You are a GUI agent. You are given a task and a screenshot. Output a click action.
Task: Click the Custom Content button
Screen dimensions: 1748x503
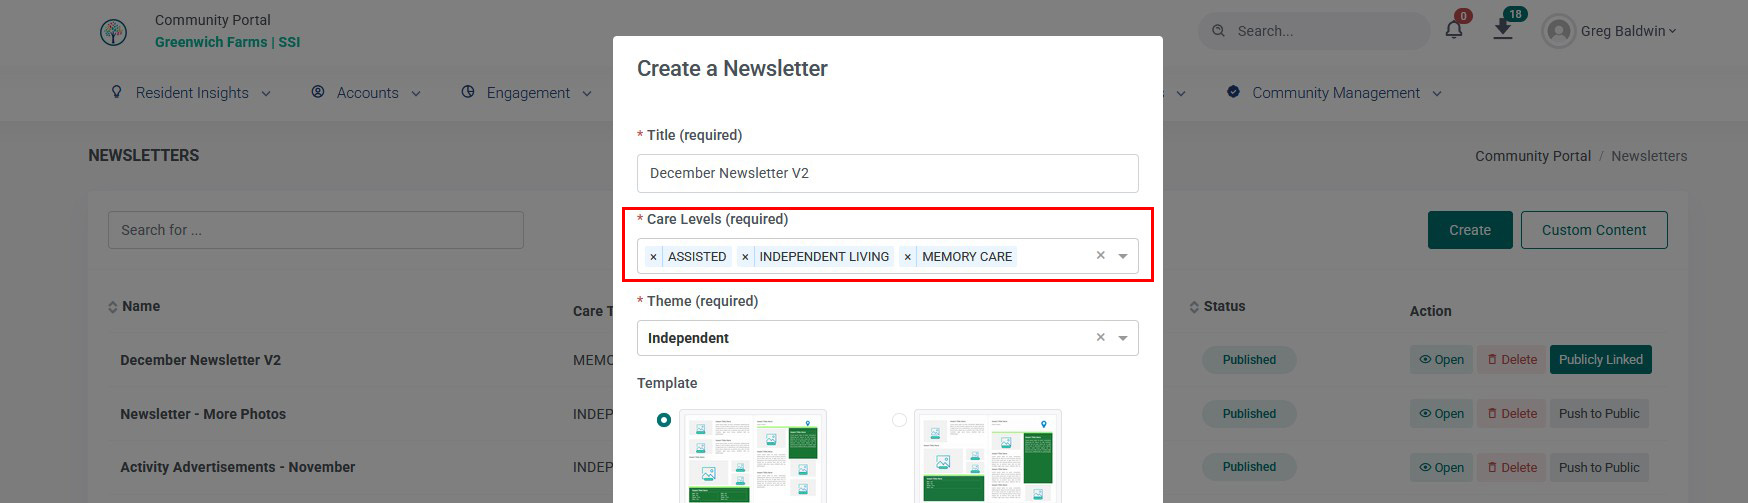coord(1594,230)
